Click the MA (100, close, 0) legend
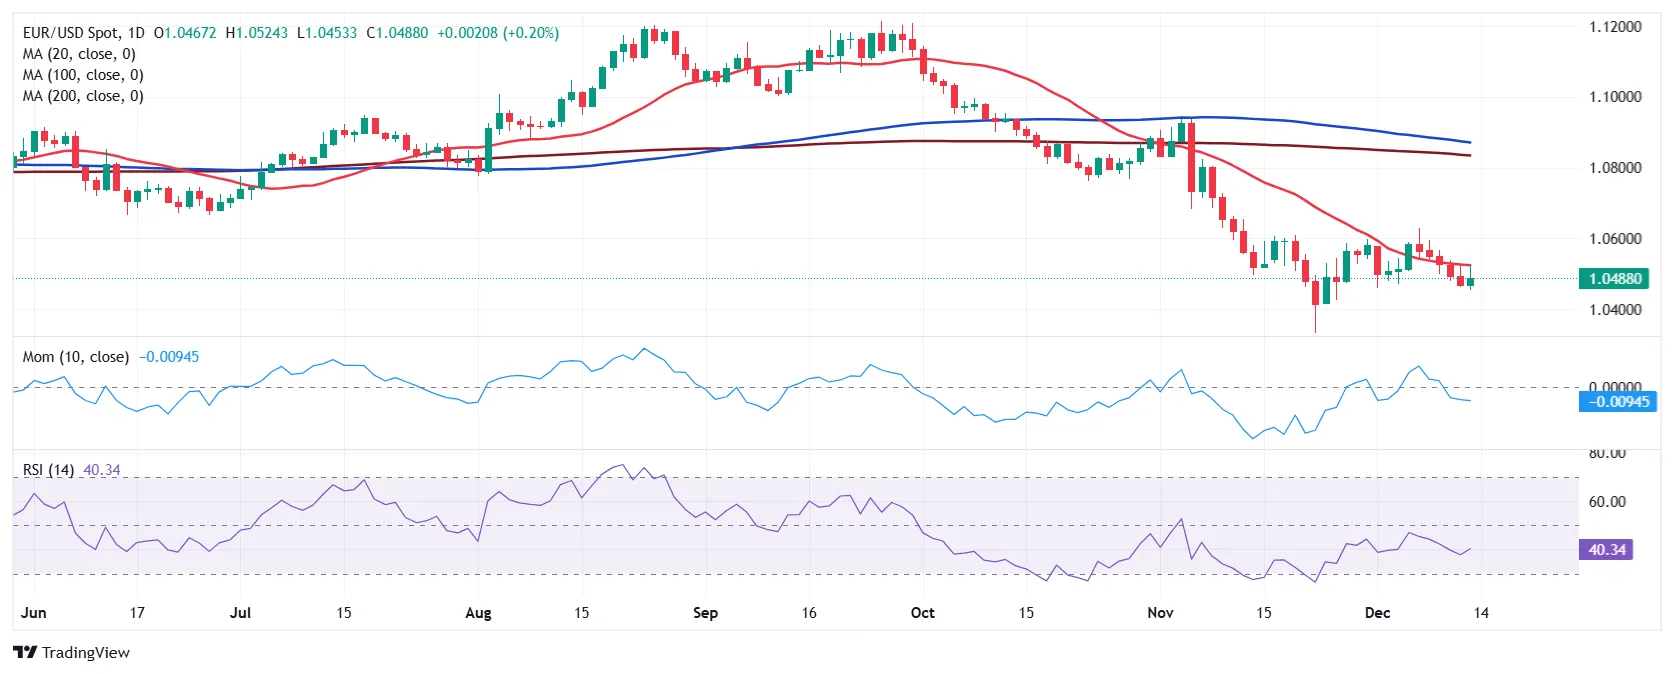Viewport: 1674px width, 674px height. pyautogui.click(x=83, y=75)
